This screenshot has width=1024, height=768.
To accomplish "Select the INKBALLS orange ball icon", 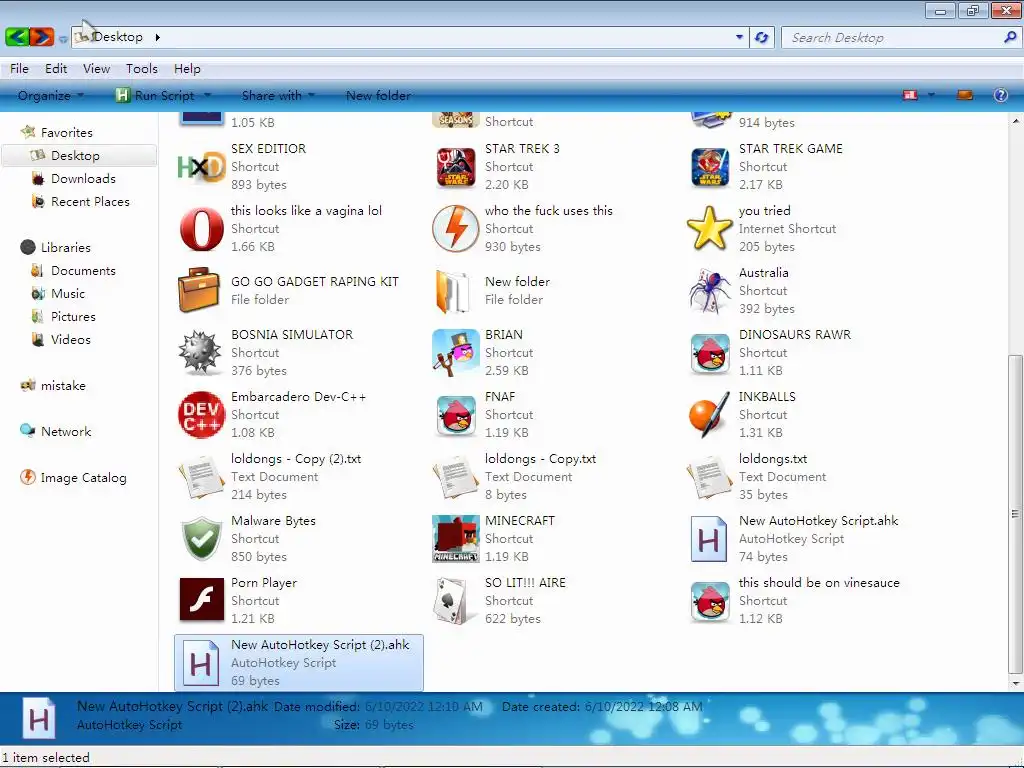I will [x=709, y=415].
